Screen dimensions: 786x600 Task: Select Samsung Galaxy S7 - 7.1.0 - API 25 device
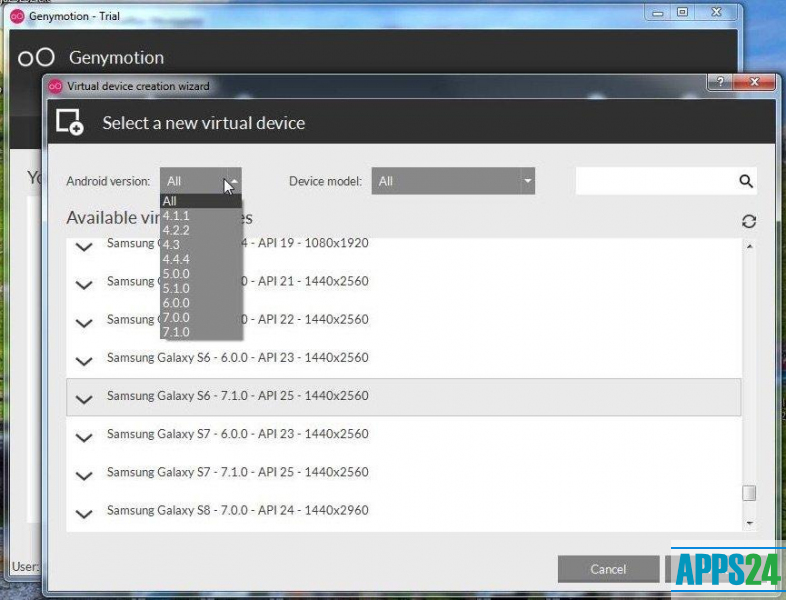pos(404,473)
